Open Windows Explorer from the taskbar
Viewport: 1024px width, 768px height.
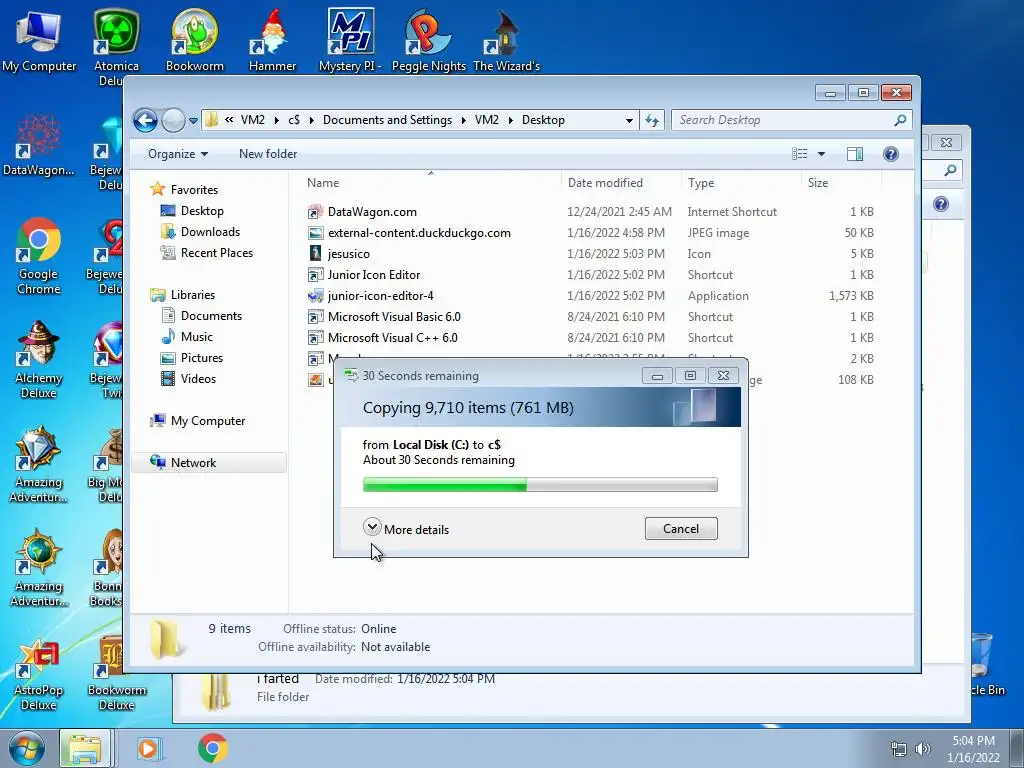(x=86, y=748)
